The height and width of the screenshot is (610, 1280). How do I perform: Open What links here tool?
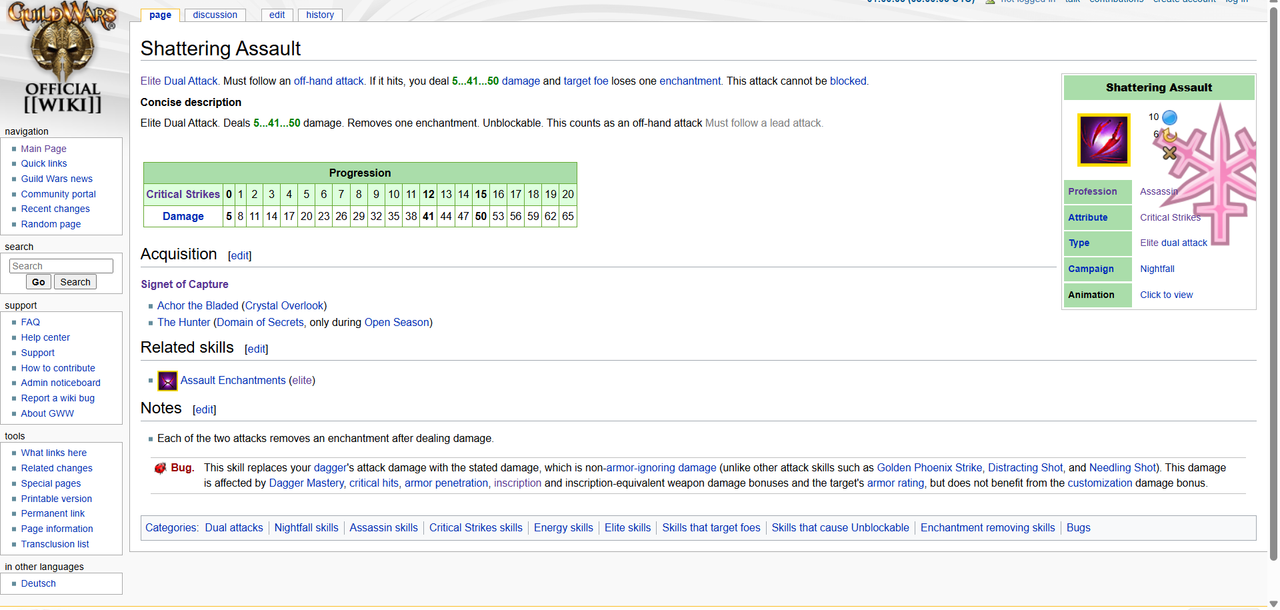54,453
